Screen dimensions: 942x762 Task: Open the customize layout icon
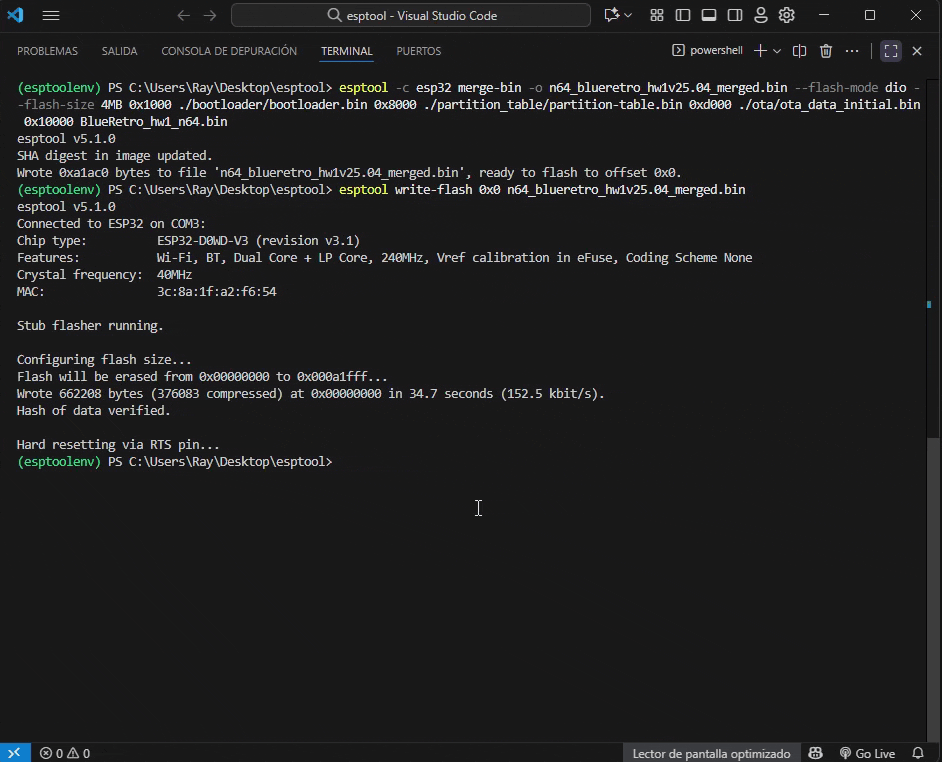coord(657,15)
